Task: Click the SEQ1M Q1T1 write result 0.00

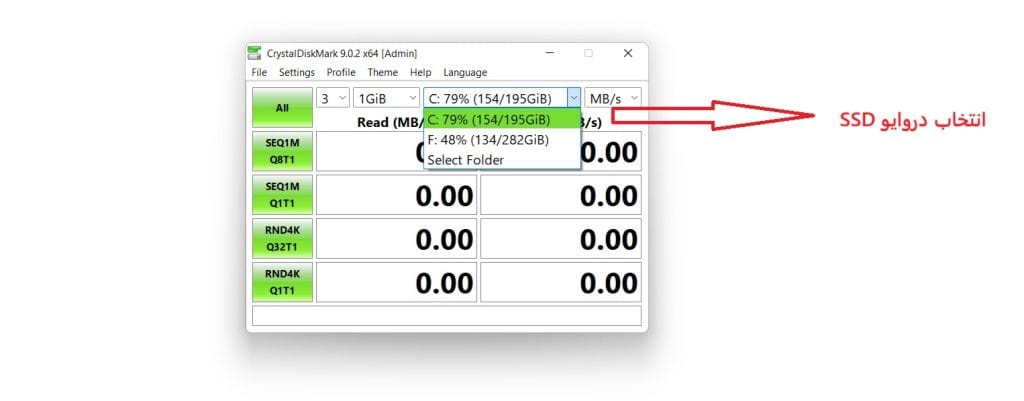Action: point(561,195)
